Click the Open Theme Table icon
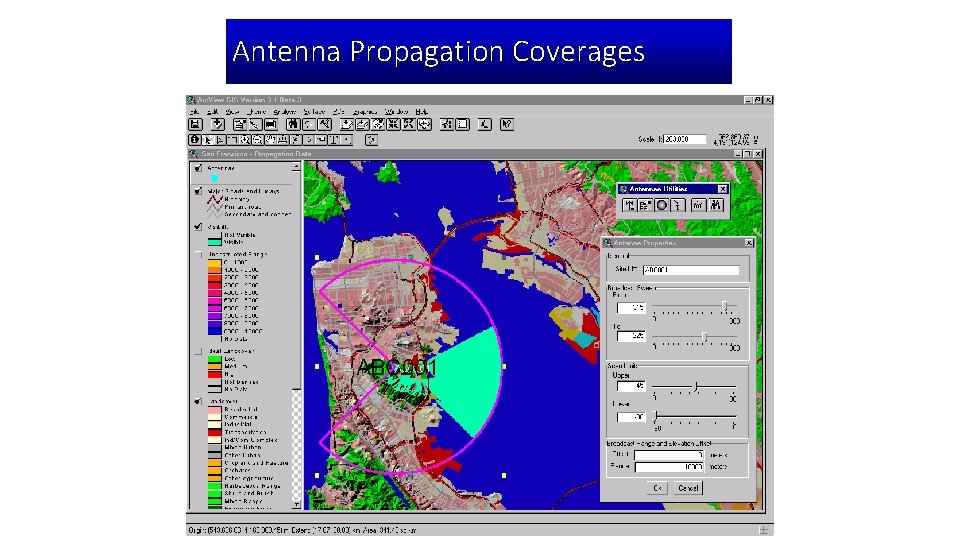The image size is (960, 540). click(271, 124)
